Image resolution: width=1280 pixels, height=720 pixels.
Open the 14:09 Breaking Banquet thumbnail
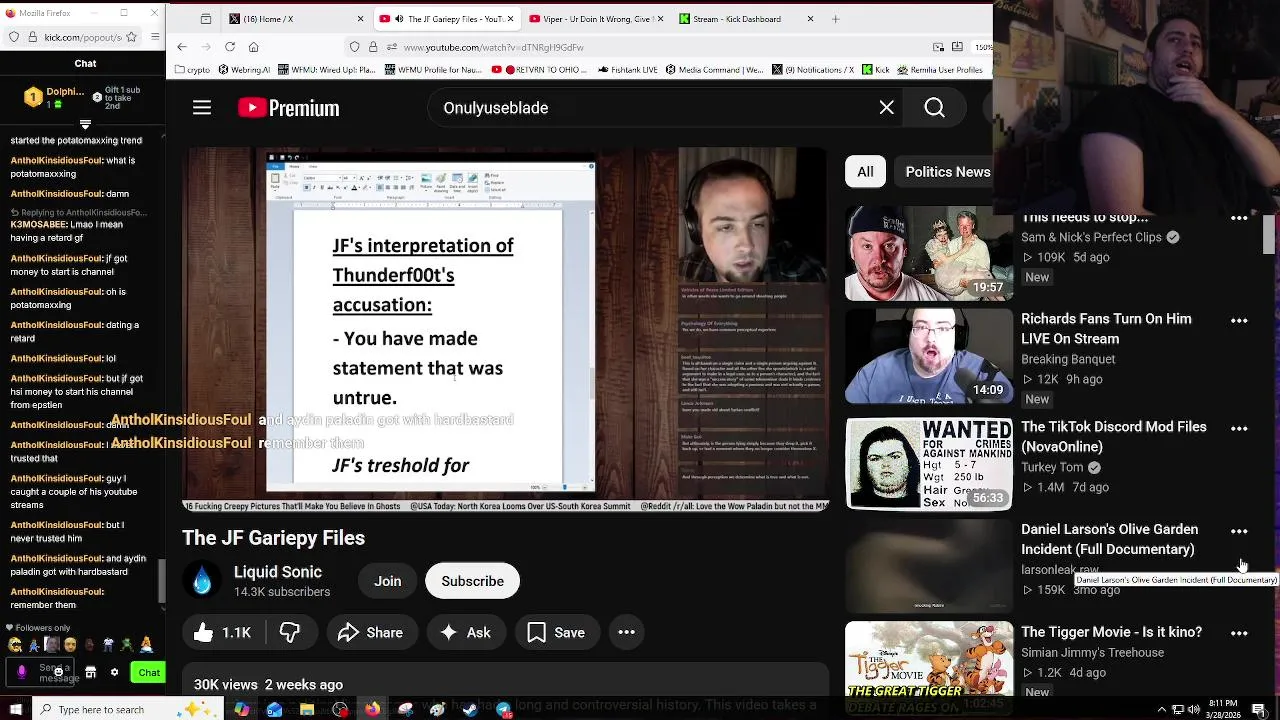click(929, 356)
